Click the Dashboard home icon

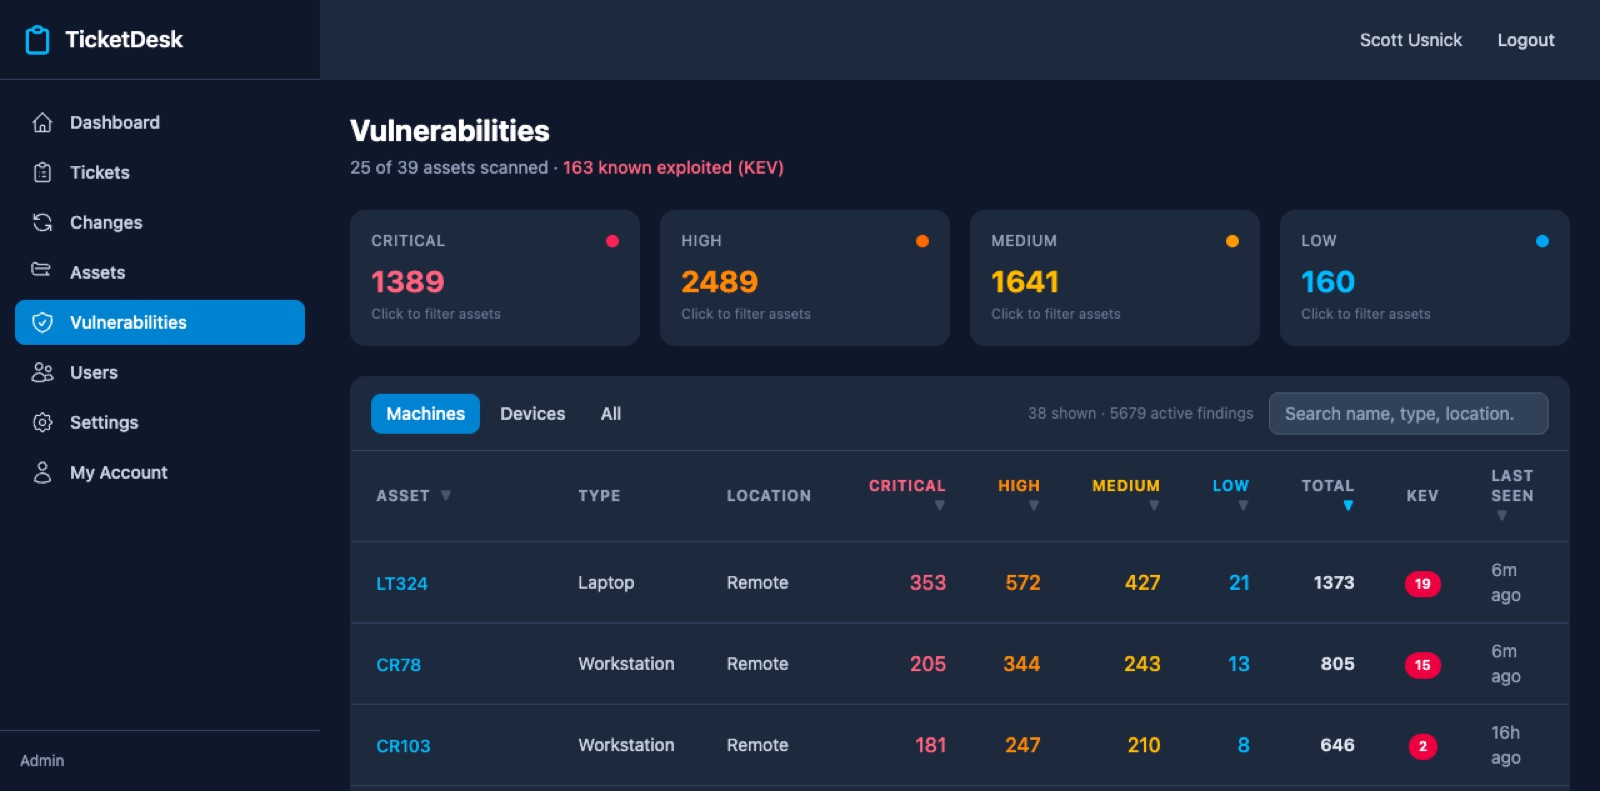(42, 122)
